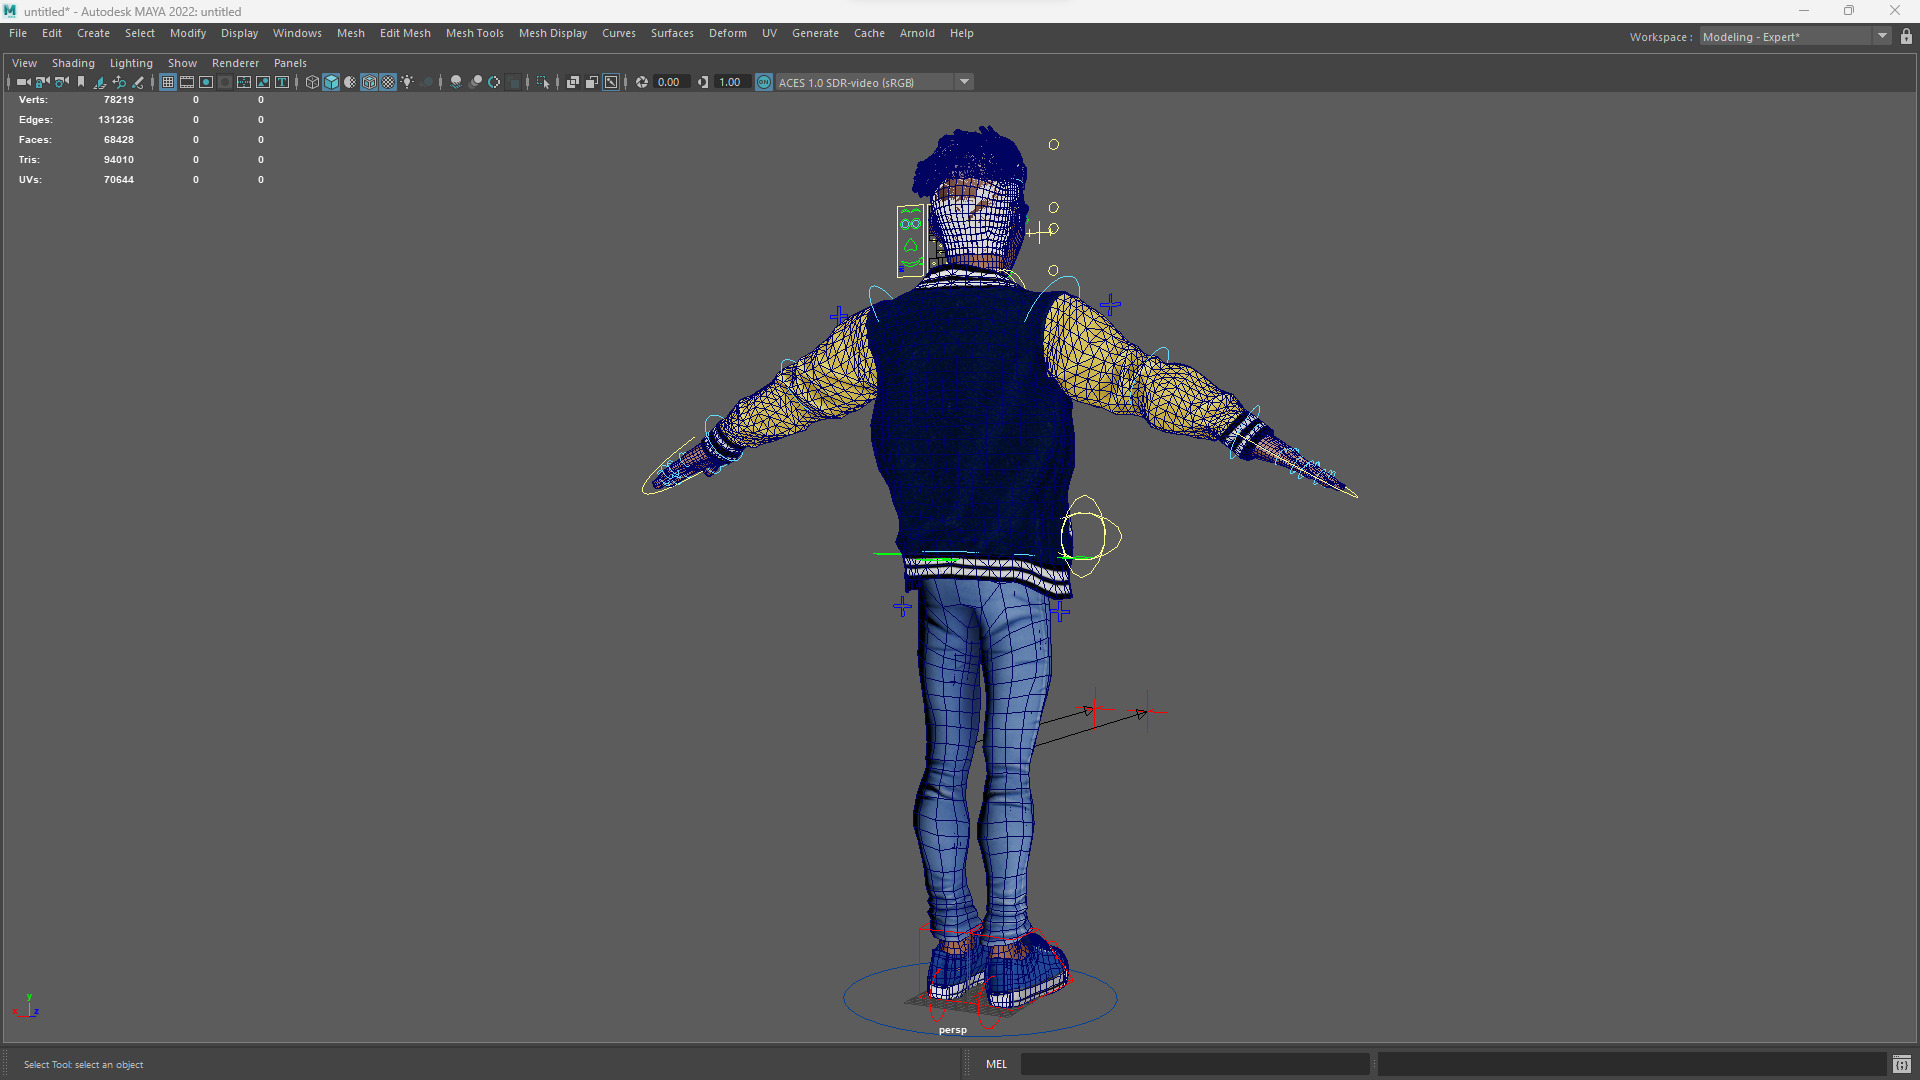The height and width of the screenshot is (1080, 1920).
Task: Click the Select Camera icon
Action: (x=23, y=82)
